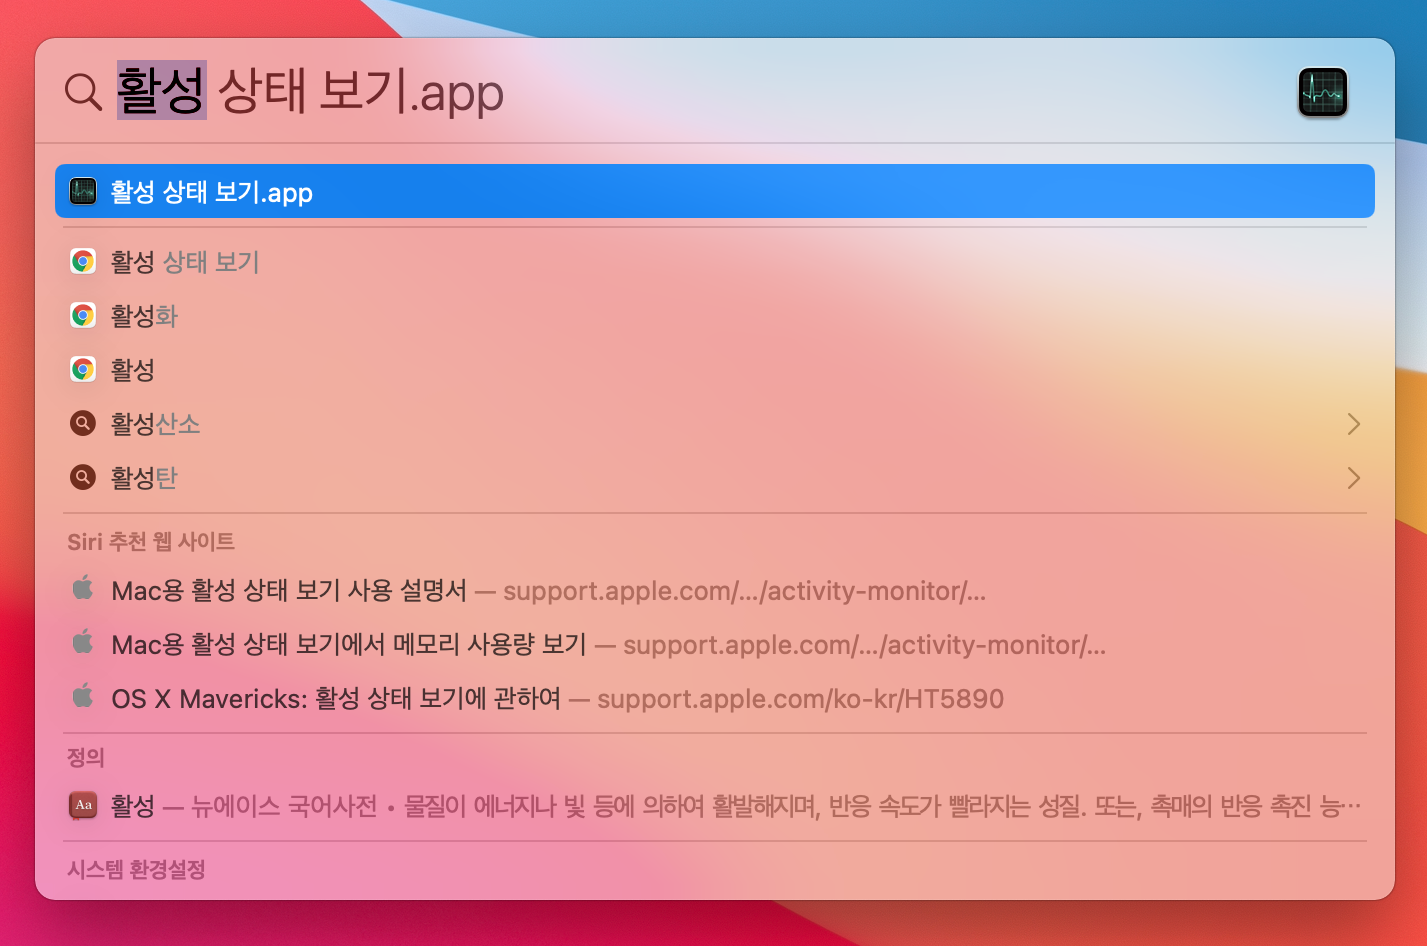Select the 활성산소 search suggestion

click(715, 424)
